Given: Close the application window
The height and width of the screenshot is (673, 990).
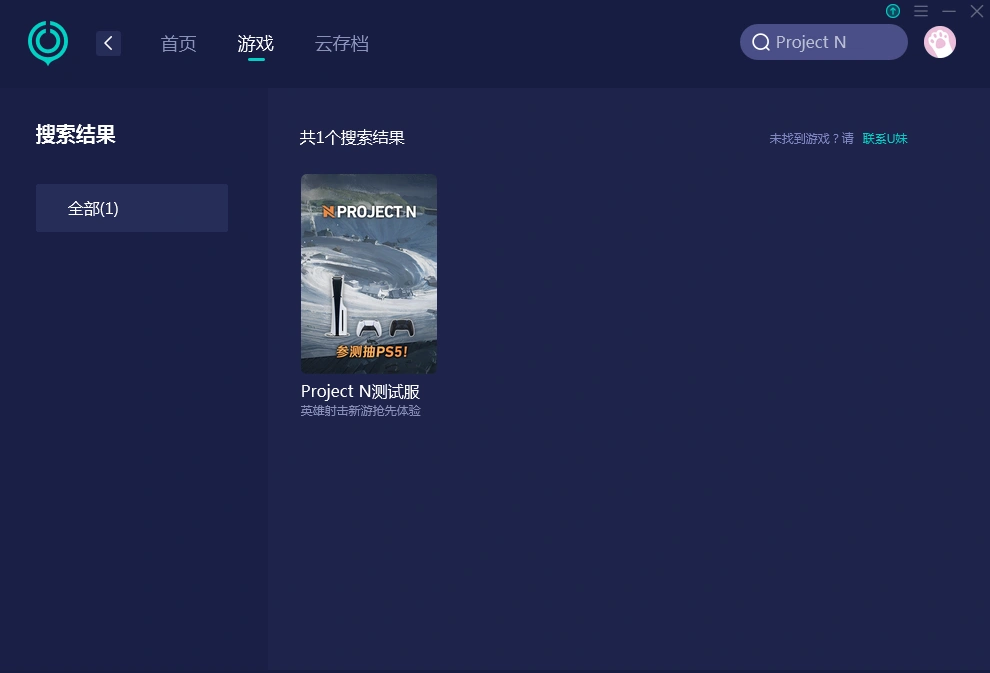Looking at the screenshot, I should [x=976, y=11].
